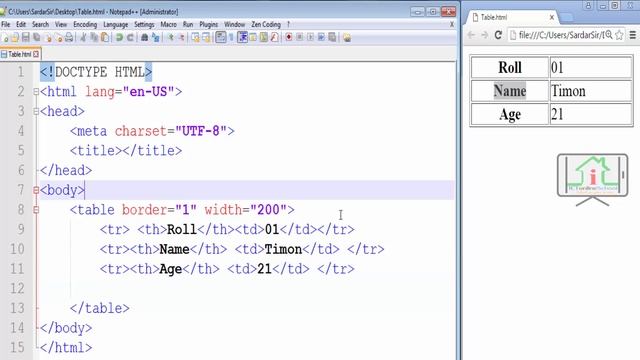Click Chrome's Forward arrow button
This screenshot has height=360, width=640.
click(484, 35)
